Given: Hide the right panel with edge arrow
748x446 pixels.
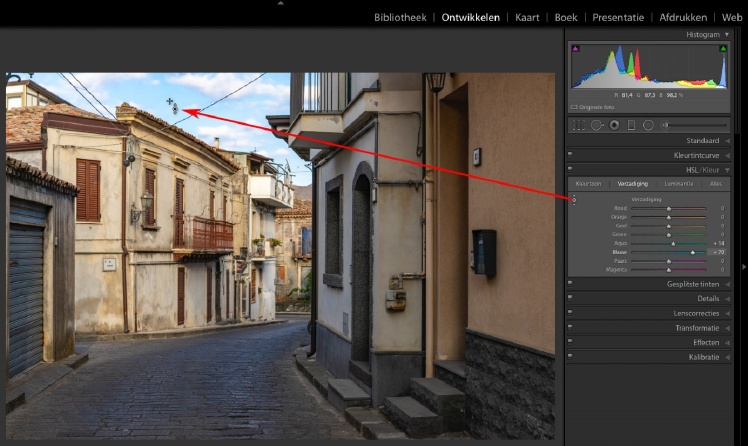Looking at the screenshot, I should coord(743,267).
